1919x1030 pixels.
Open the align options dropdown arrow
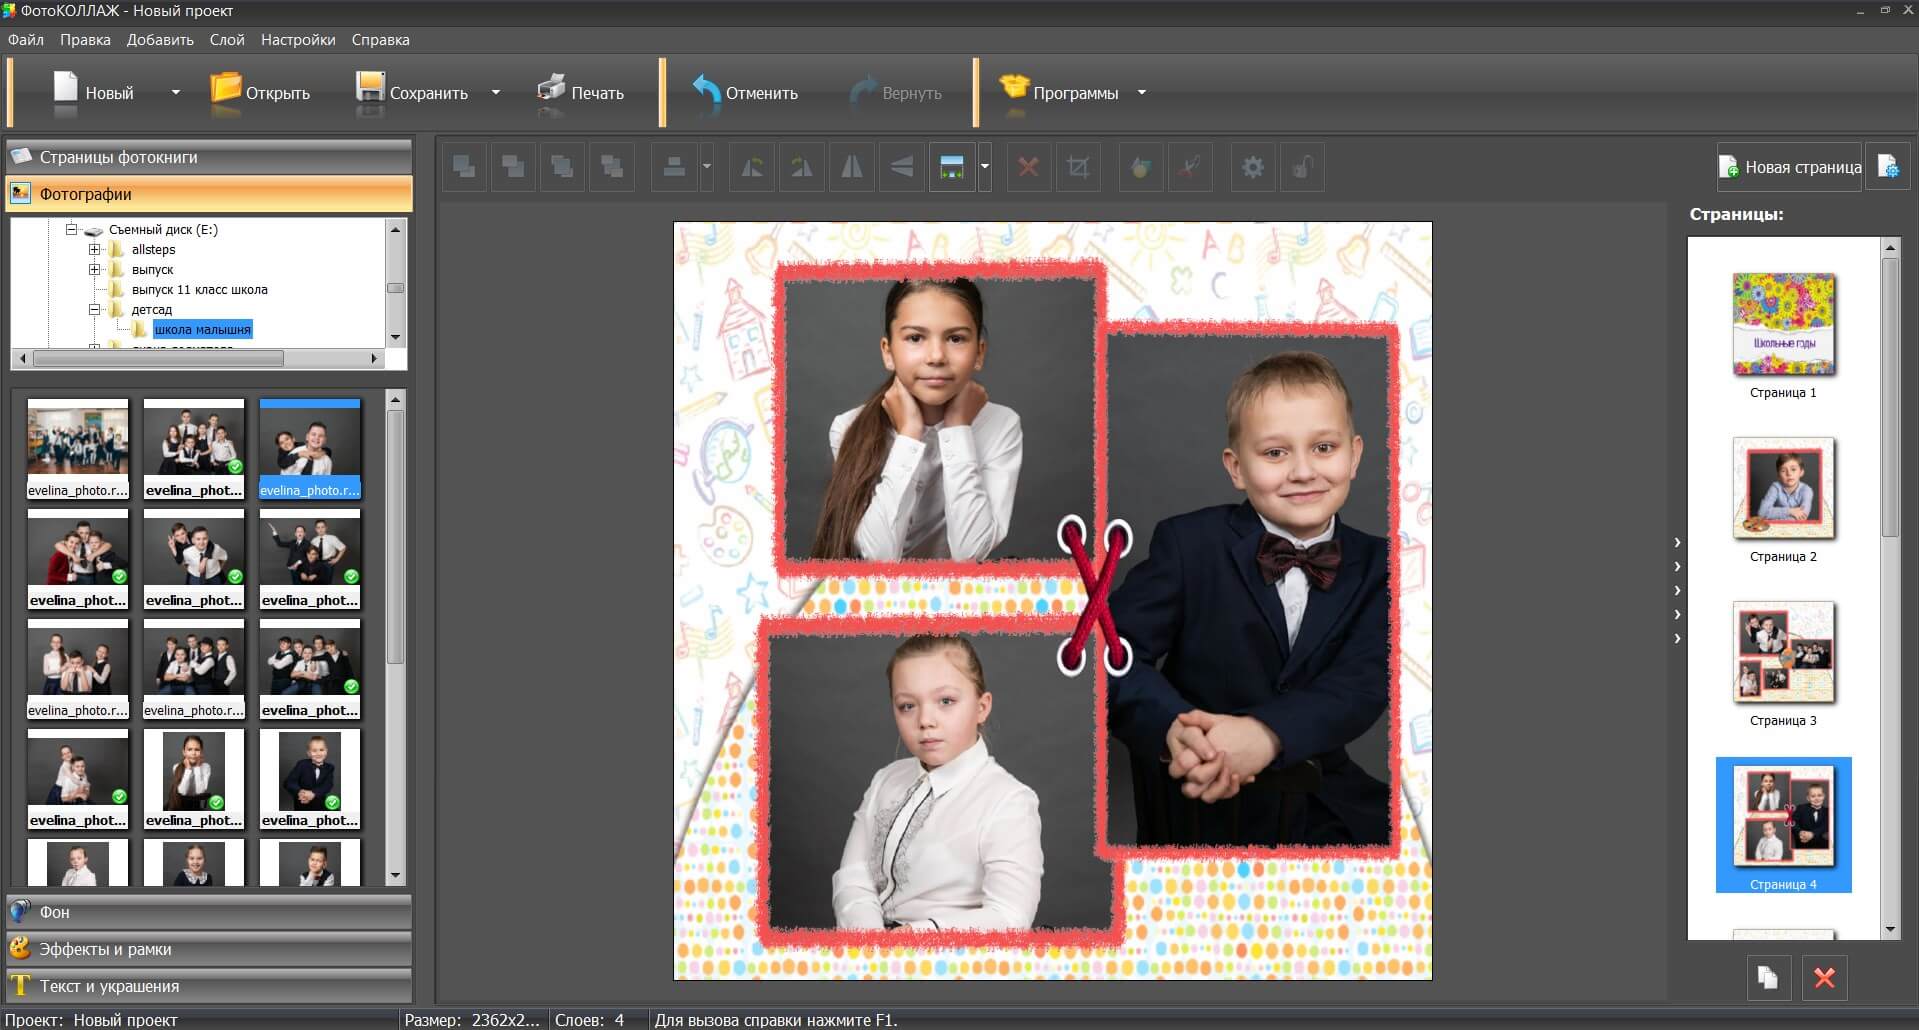[x=707, y=167]
